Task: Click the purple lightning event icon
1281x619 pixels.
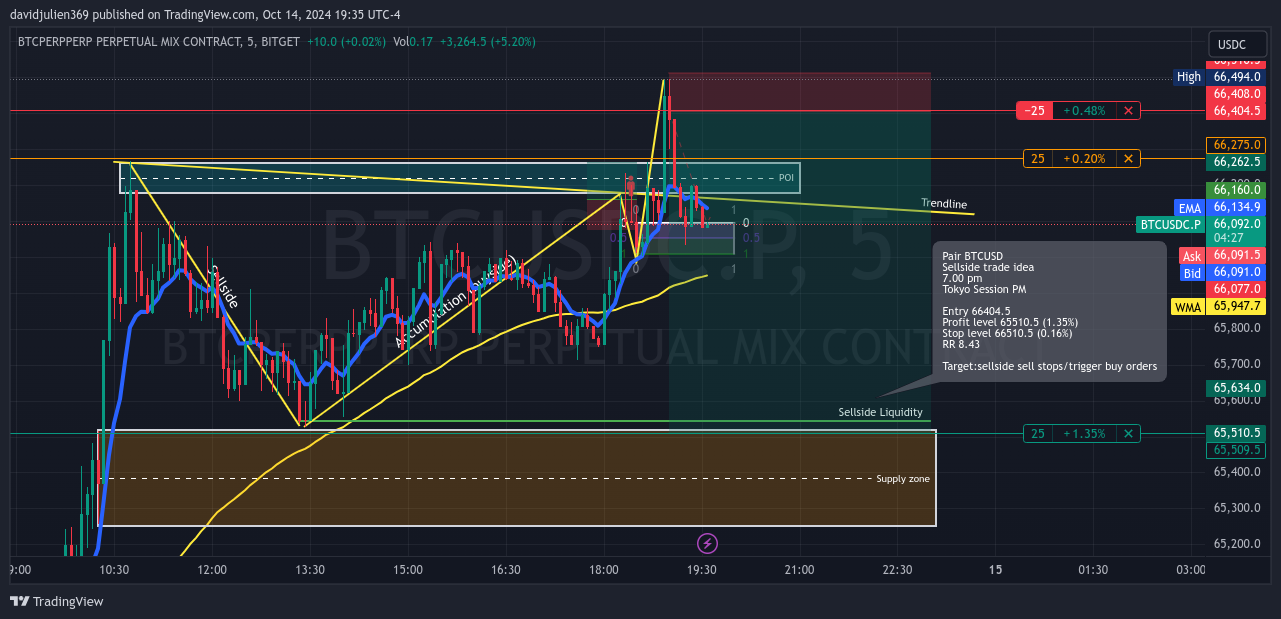Action: [x=707, y=544]
